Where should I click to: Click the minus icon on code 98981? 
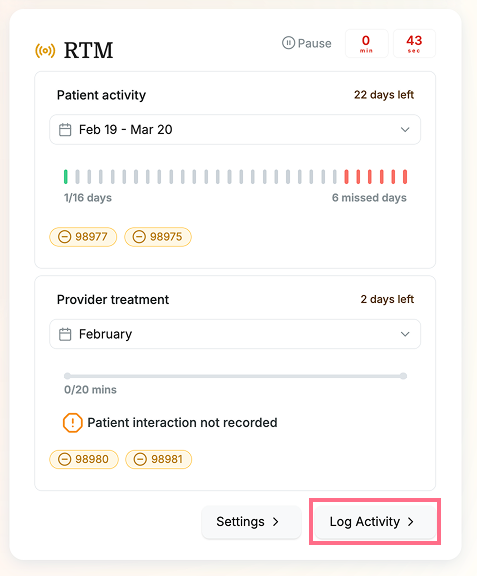click(x=140, y=460)
